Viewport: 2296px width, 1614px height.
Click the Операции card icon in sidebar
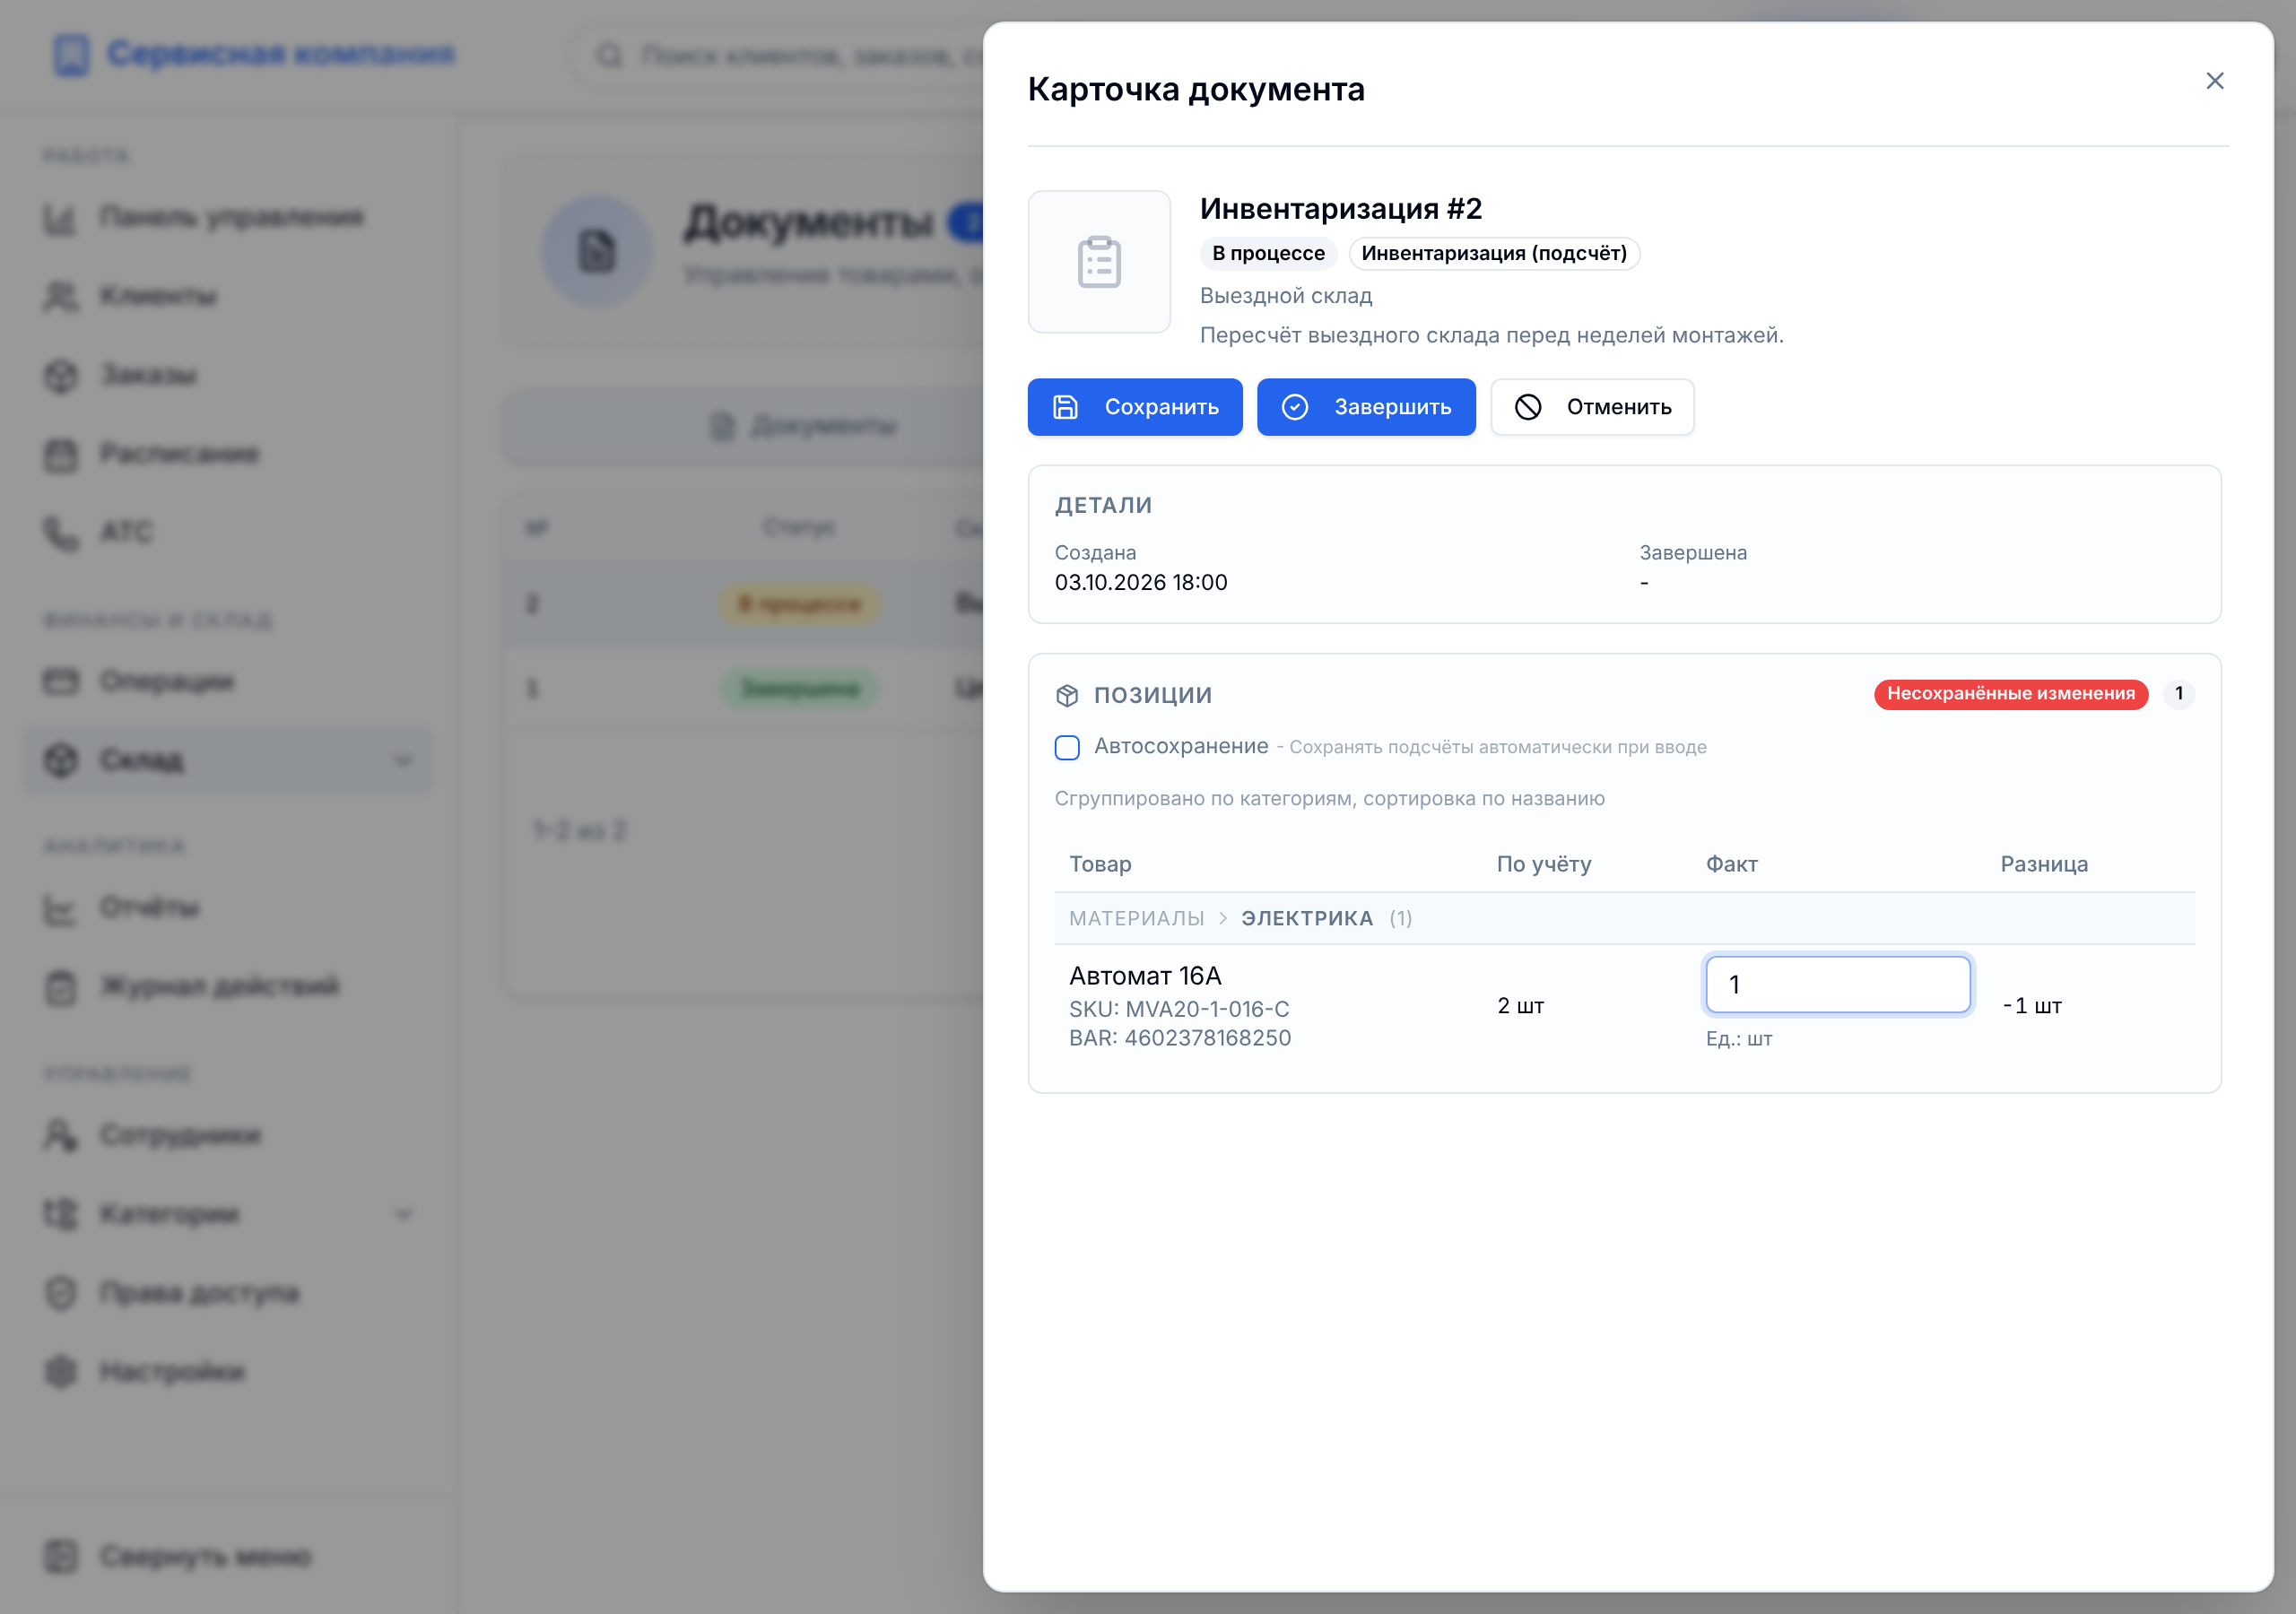[60, 682]
